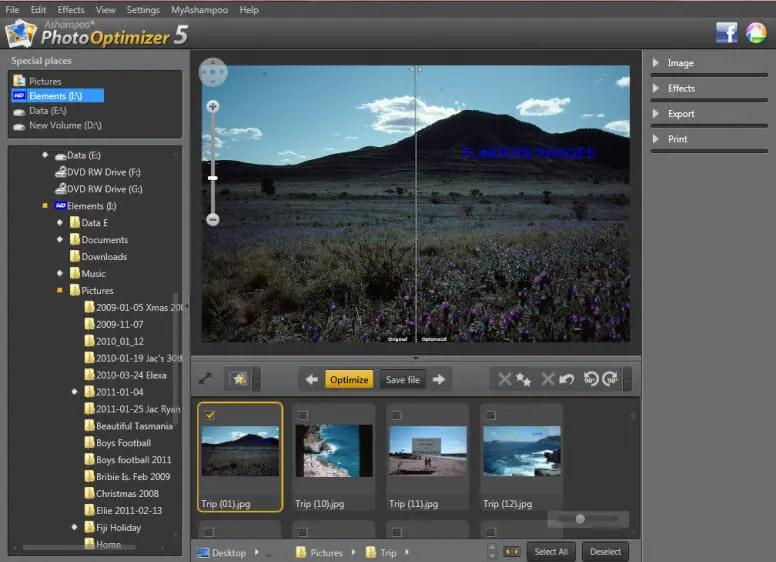
Task: Open the File menu
Action: click(12, 9)
